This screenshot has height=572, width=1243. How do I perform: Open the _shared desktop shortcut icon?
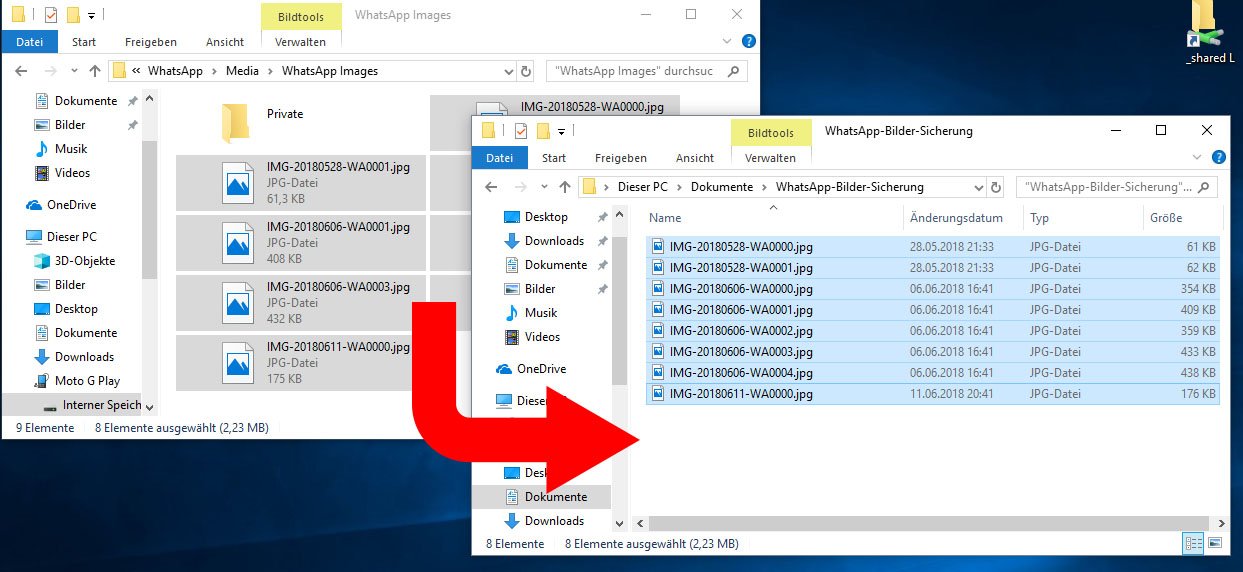tap(1203, 32)
